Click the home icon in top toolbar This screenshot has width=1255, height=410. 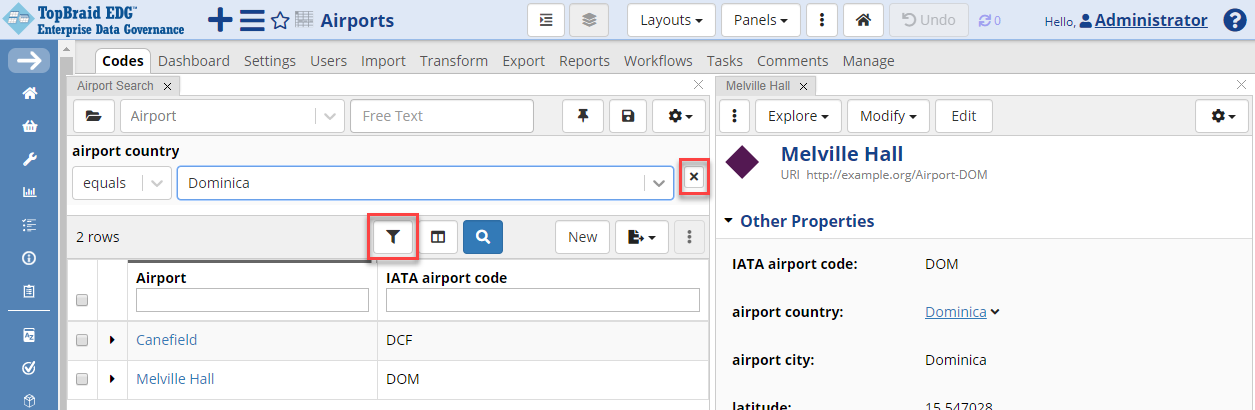point(862,20)
